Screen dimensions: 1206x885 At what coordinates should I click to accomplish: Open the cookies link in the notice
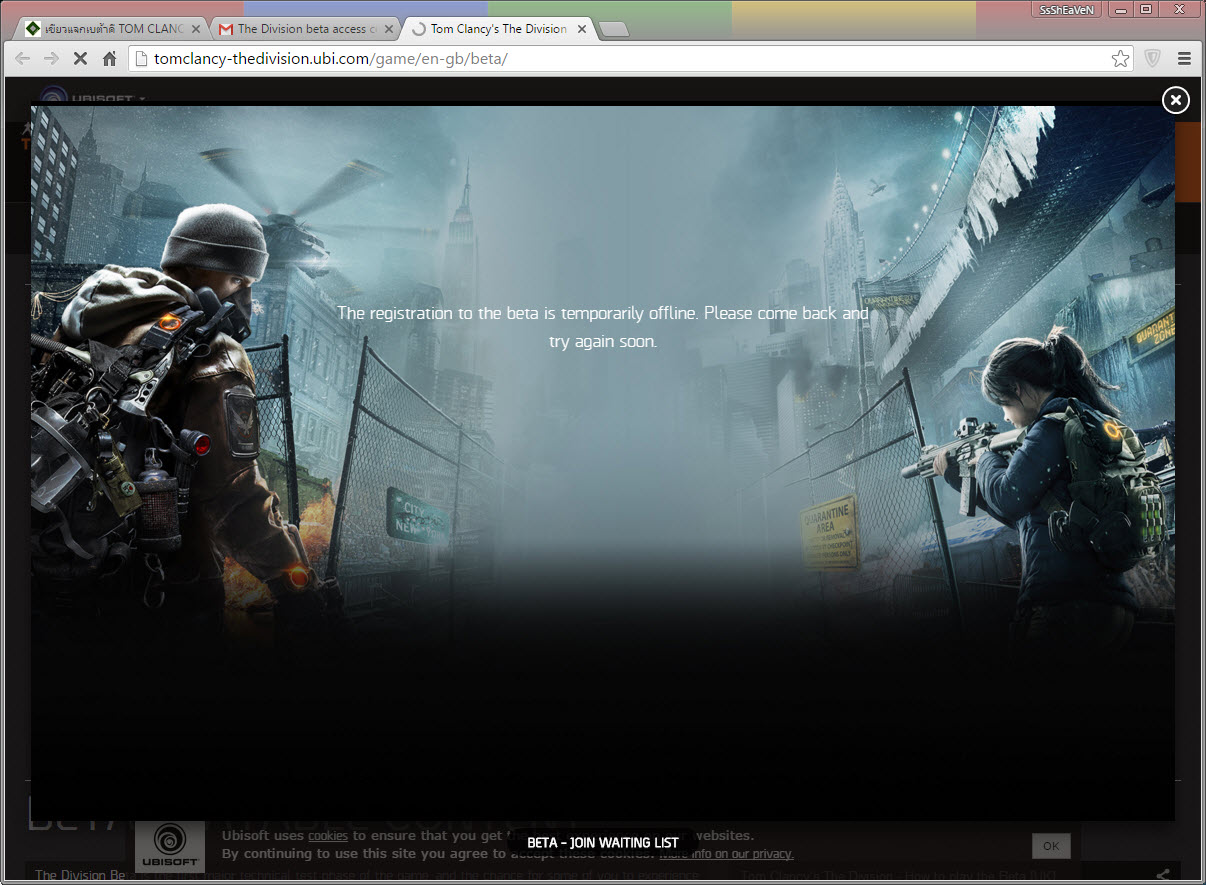[328, 836]
